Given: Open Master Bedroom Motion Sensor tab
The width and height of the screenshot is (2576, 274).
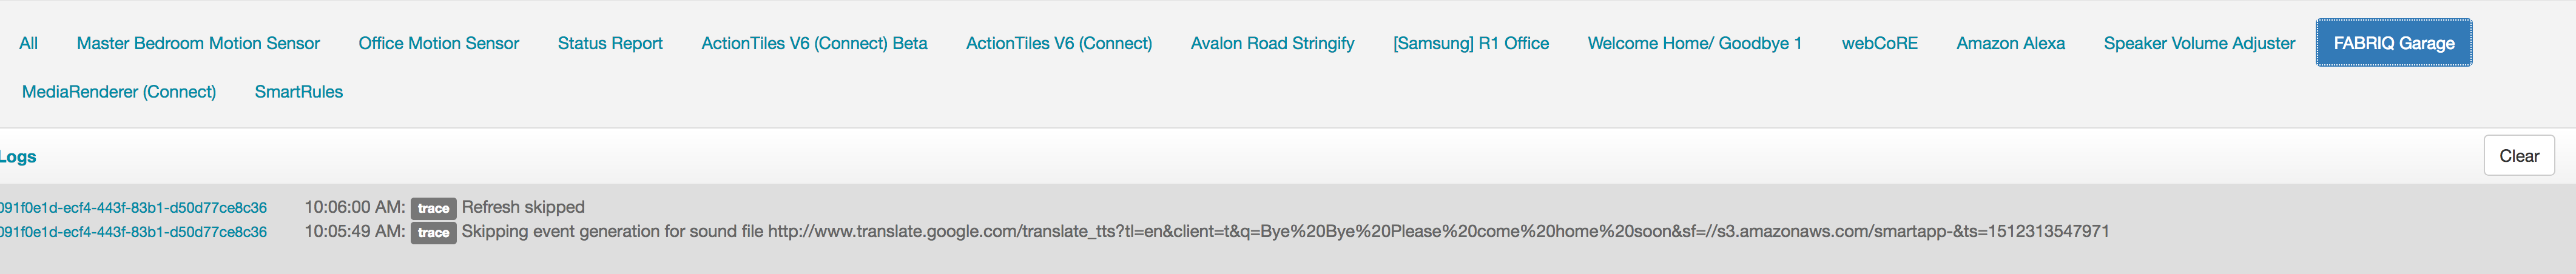Looking at the screenshot, I should tap(198, 43).
